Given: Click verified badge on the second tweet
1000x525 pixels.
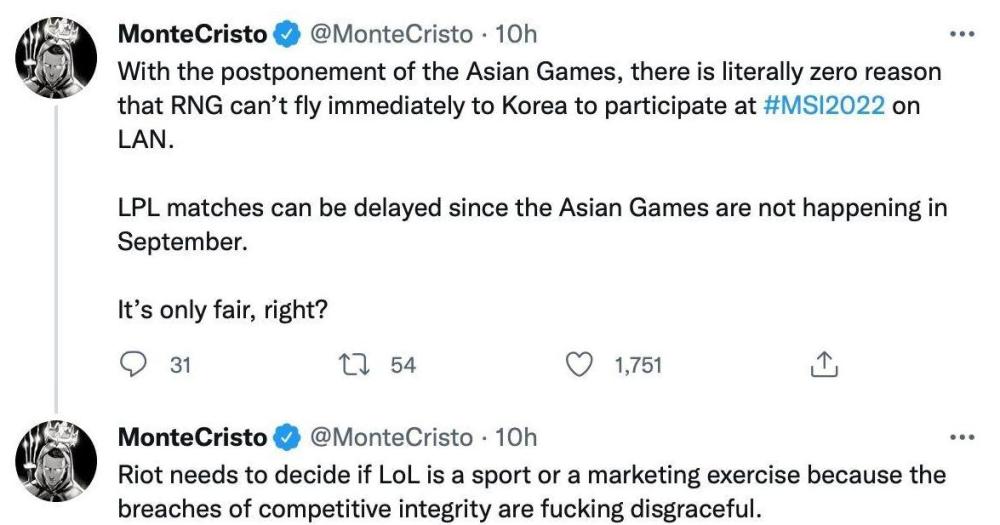Looking at the screenshot, I should point(287,437).
